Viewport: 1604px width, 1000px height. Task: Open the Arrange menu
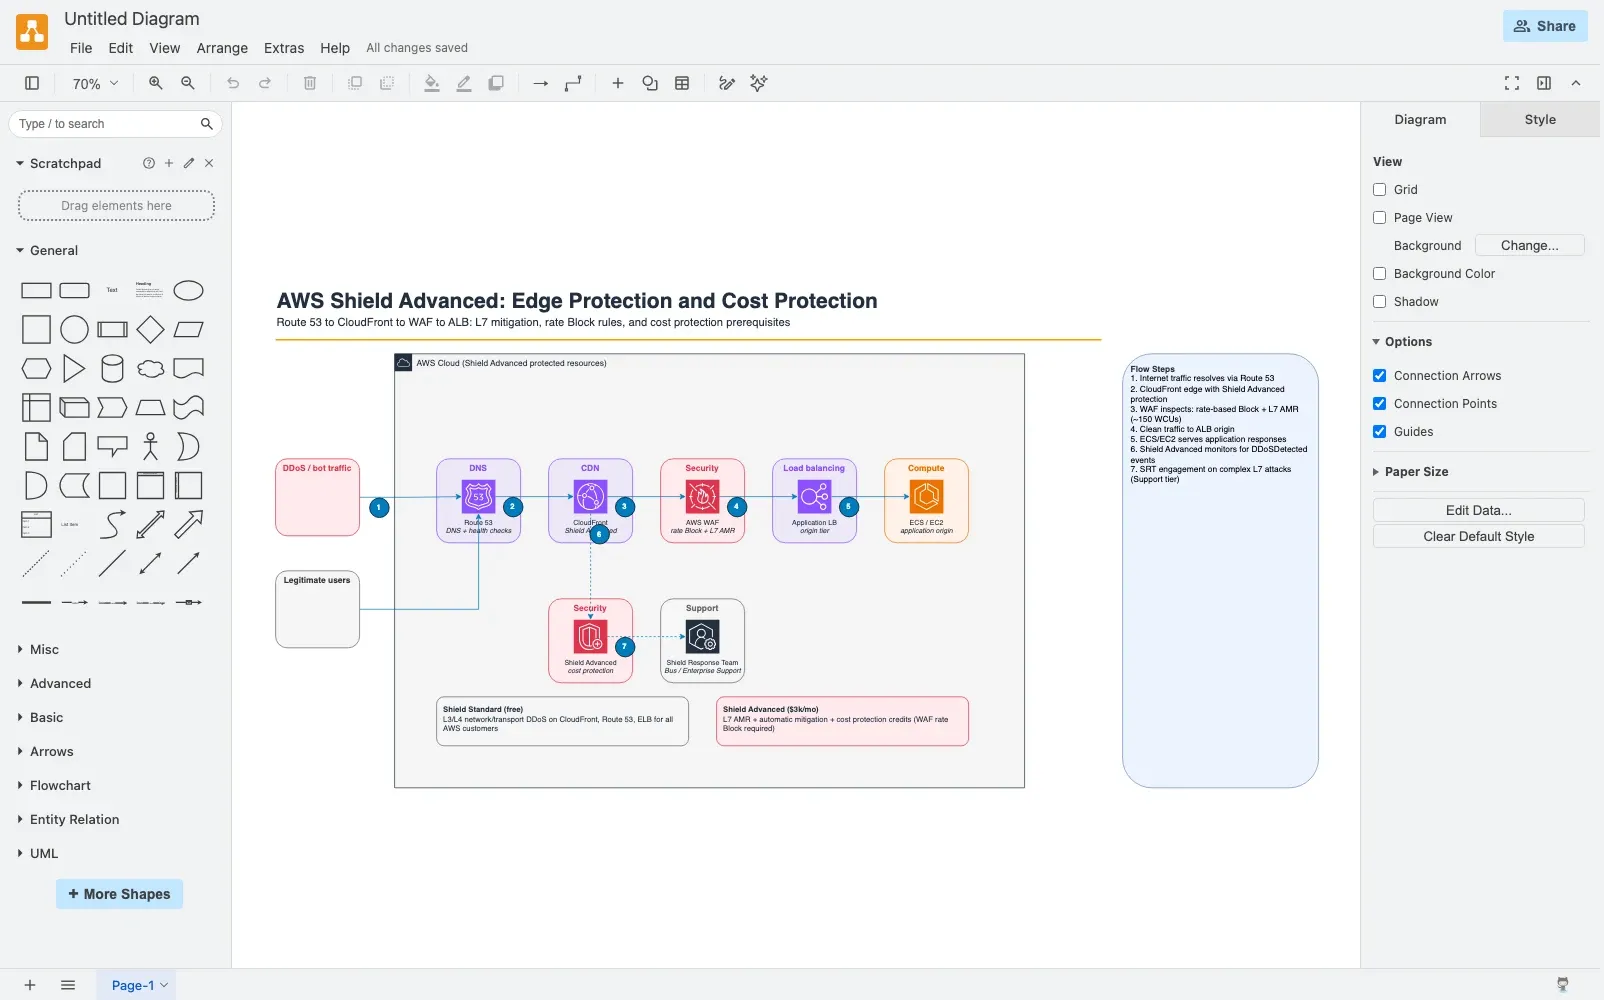click(x=222, y=48)
